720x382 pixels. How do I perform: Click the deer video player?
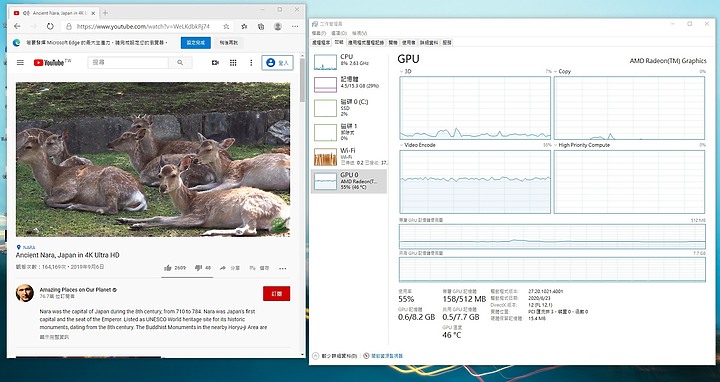point(153,159)
